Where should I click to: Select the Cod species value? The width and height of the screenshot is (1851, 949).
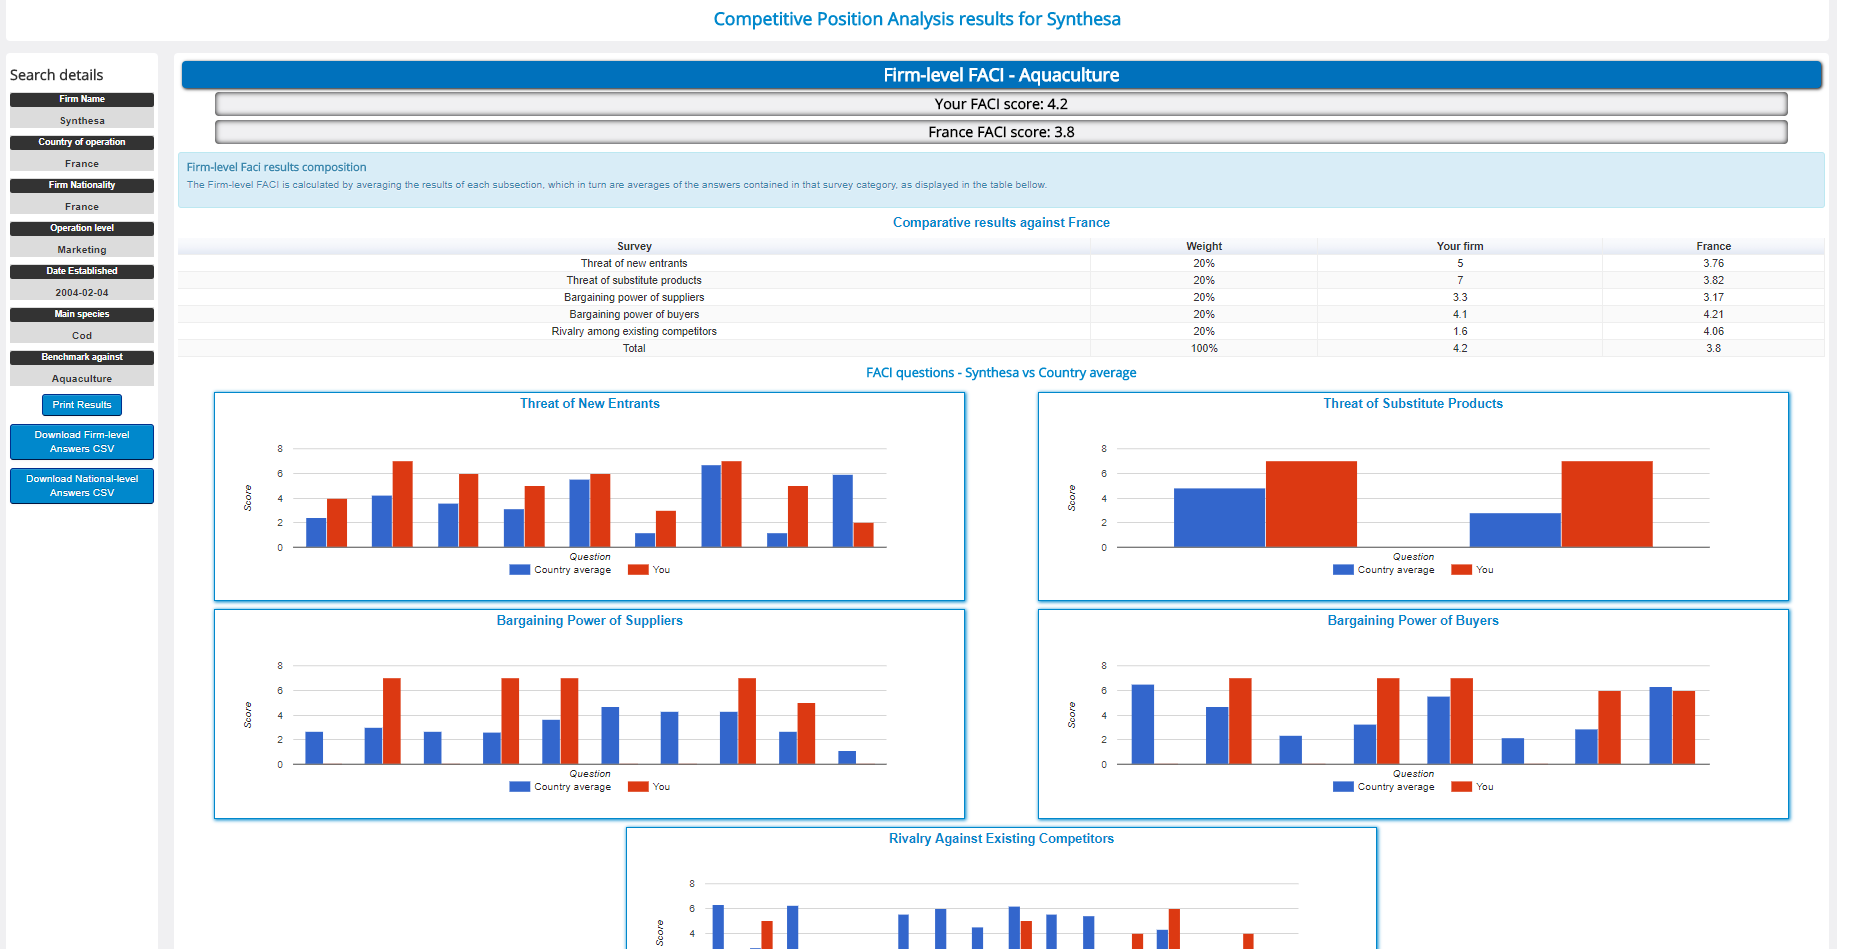pos(82,336)
